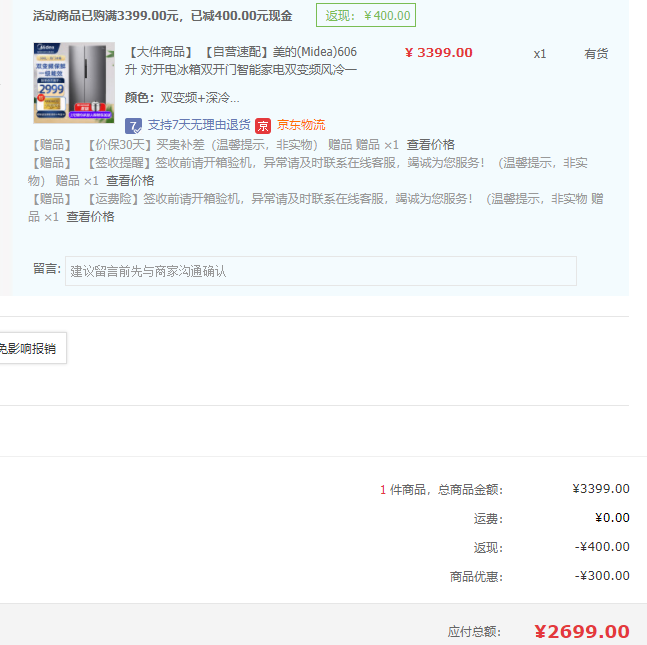Screen dimensions: 647x645
Task: Select the 1 件商品，总商品金额 label
Action: point(442,490)
